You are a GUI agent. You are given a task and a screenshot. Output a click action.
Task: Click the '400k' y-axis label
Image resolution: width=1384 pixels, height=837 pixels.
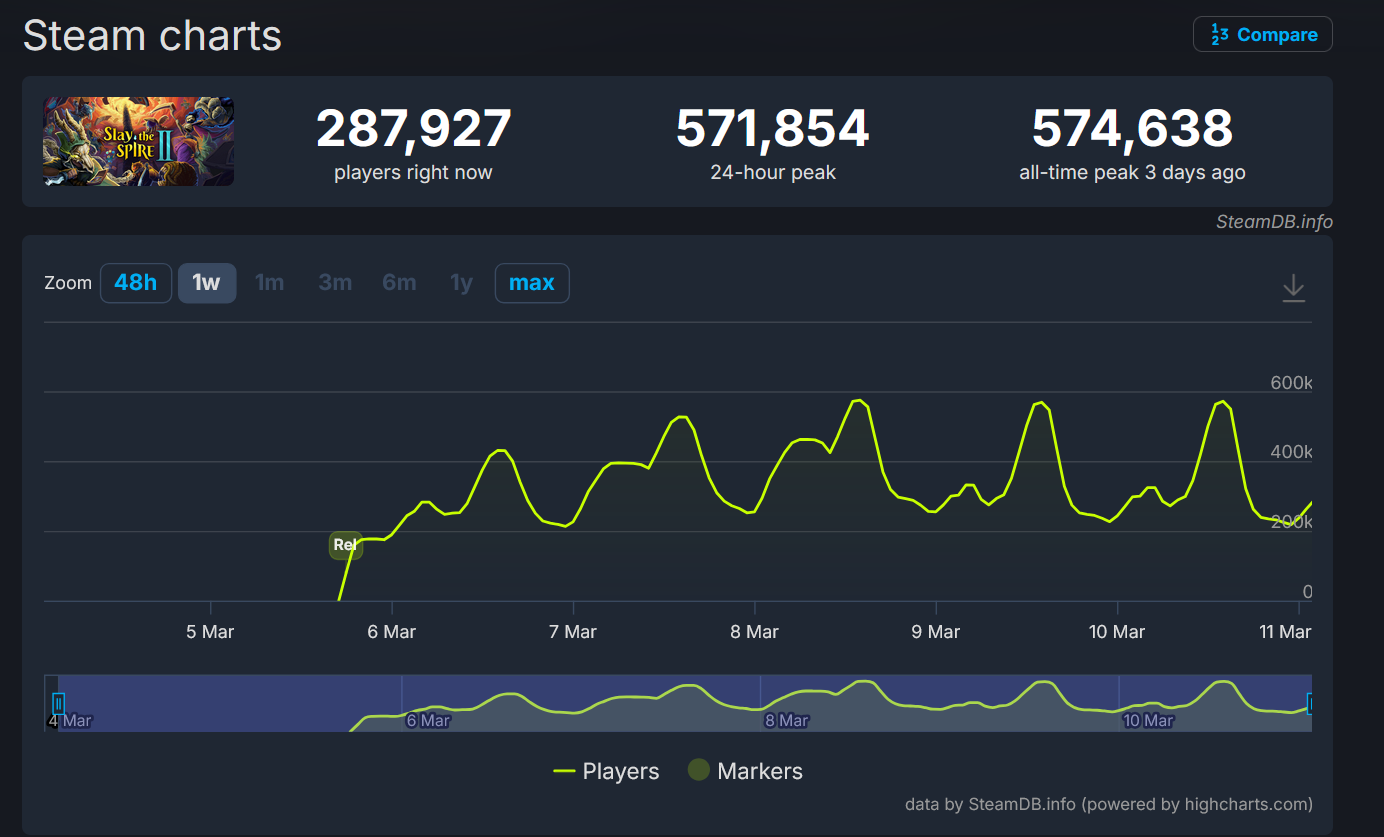pos(1291,453)
